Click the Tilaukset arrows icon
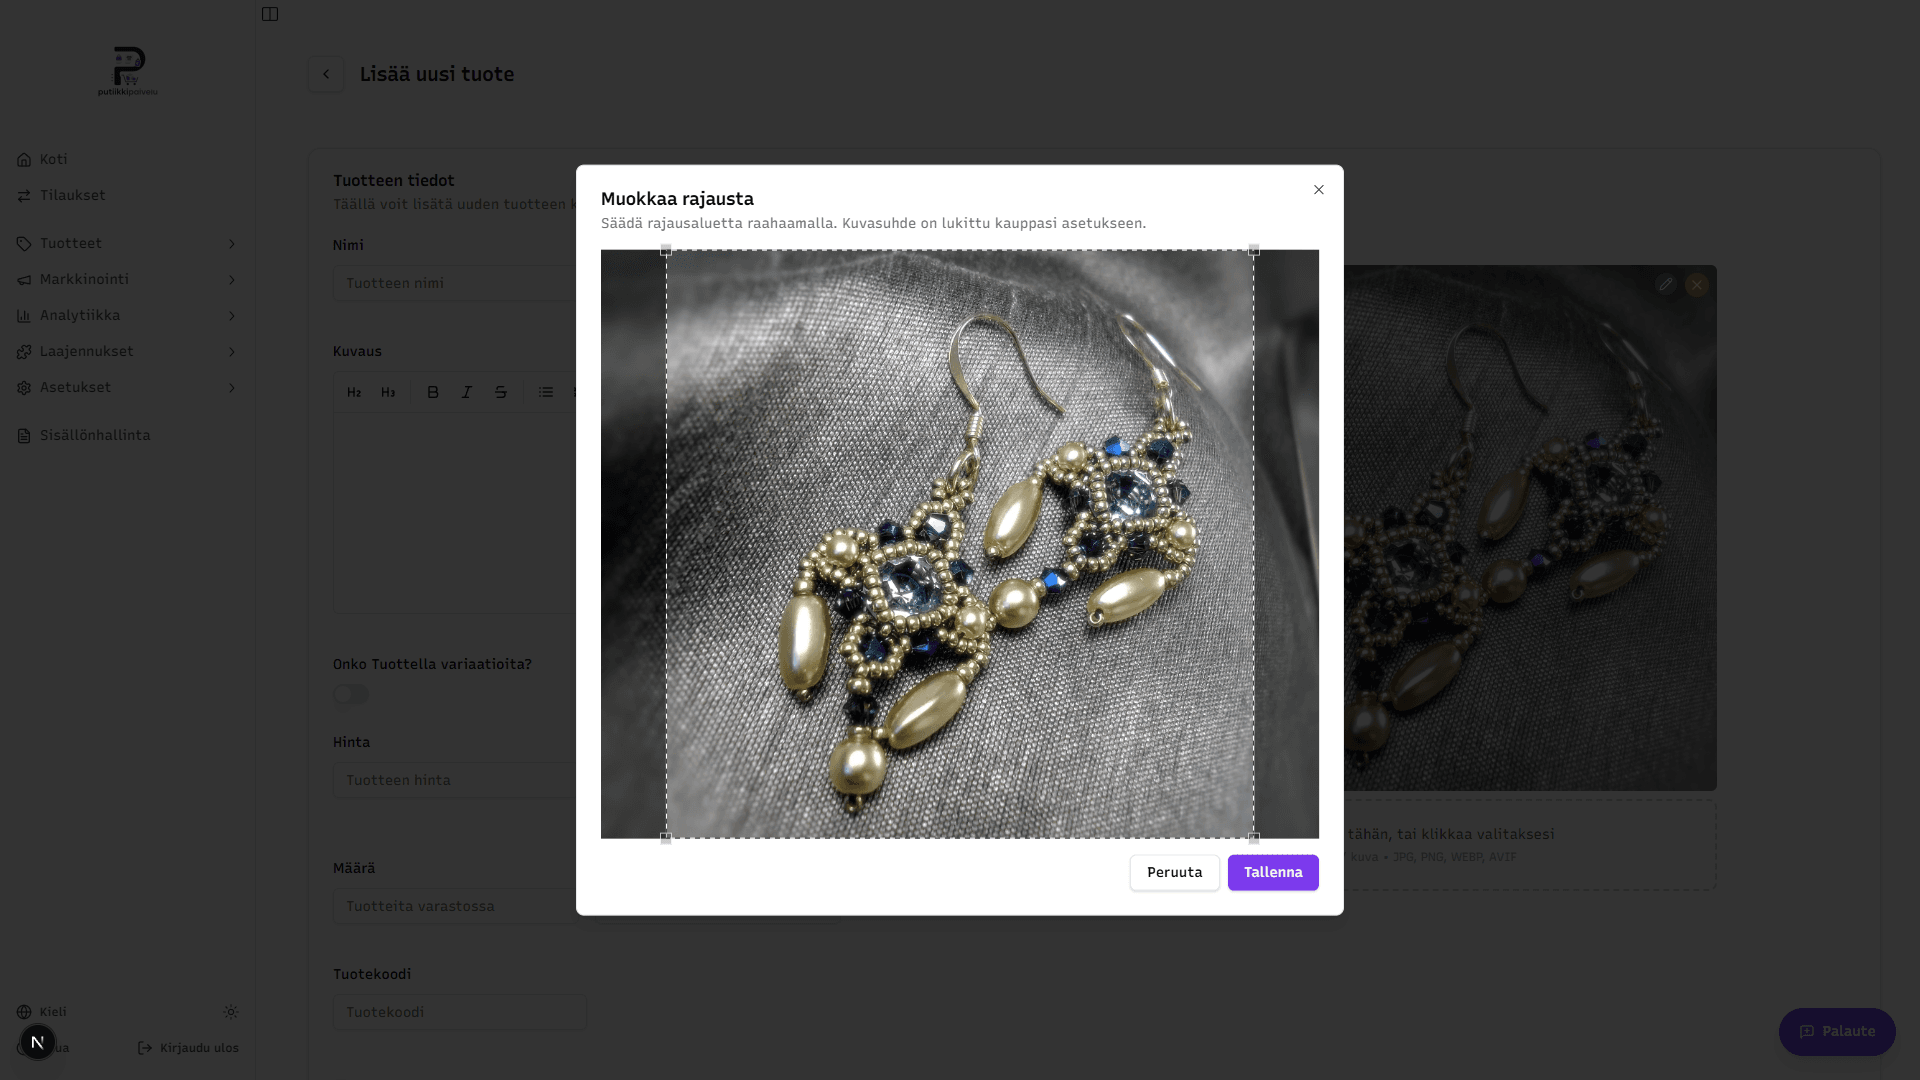 24,196
